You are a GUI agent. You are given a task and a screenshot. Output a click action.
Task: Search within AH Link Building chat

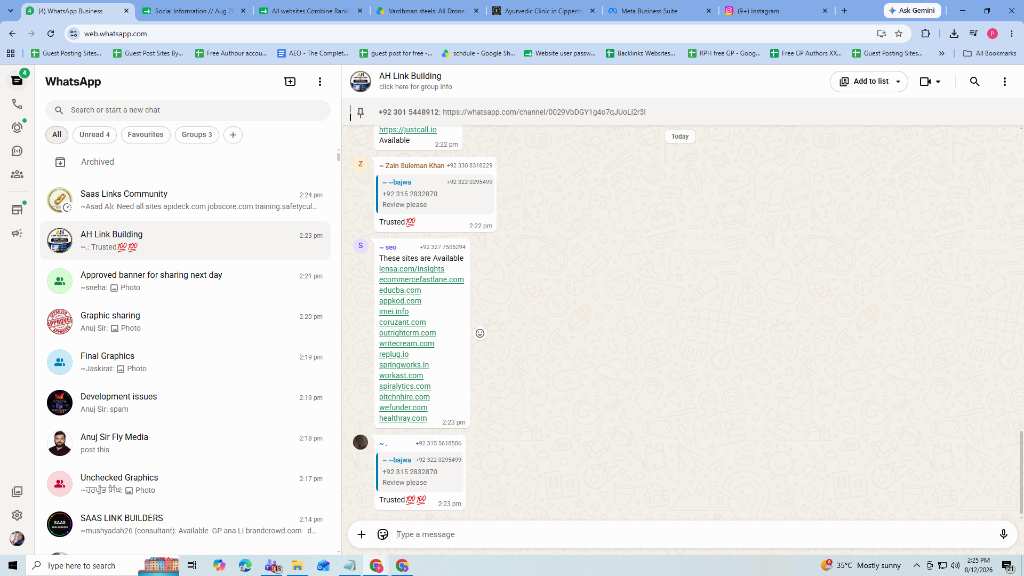pyautogui.click(x=974, y=82)
